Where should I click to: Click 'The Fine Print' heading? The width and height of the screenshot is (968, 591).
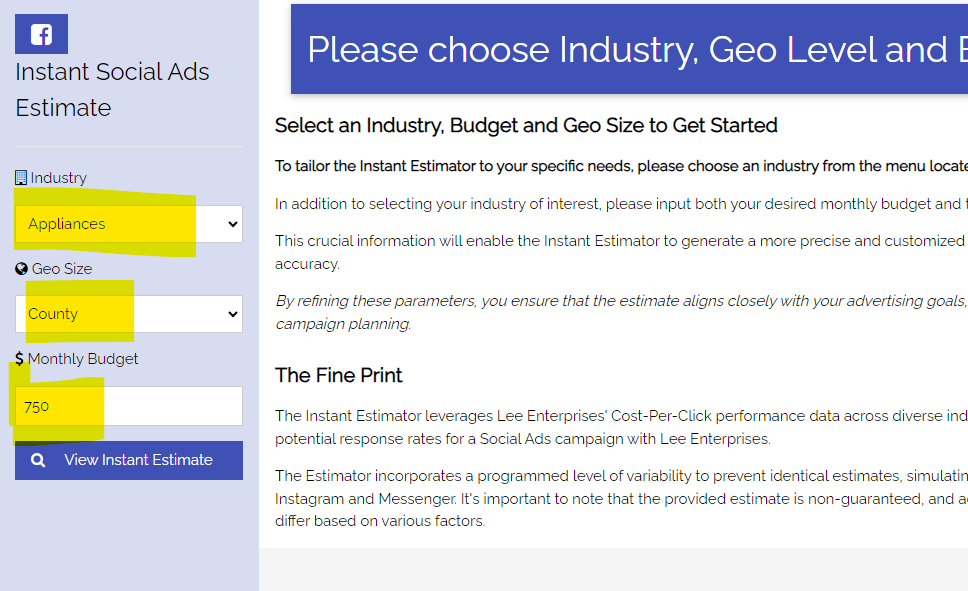pyautogui.click(x=339, y=375)
